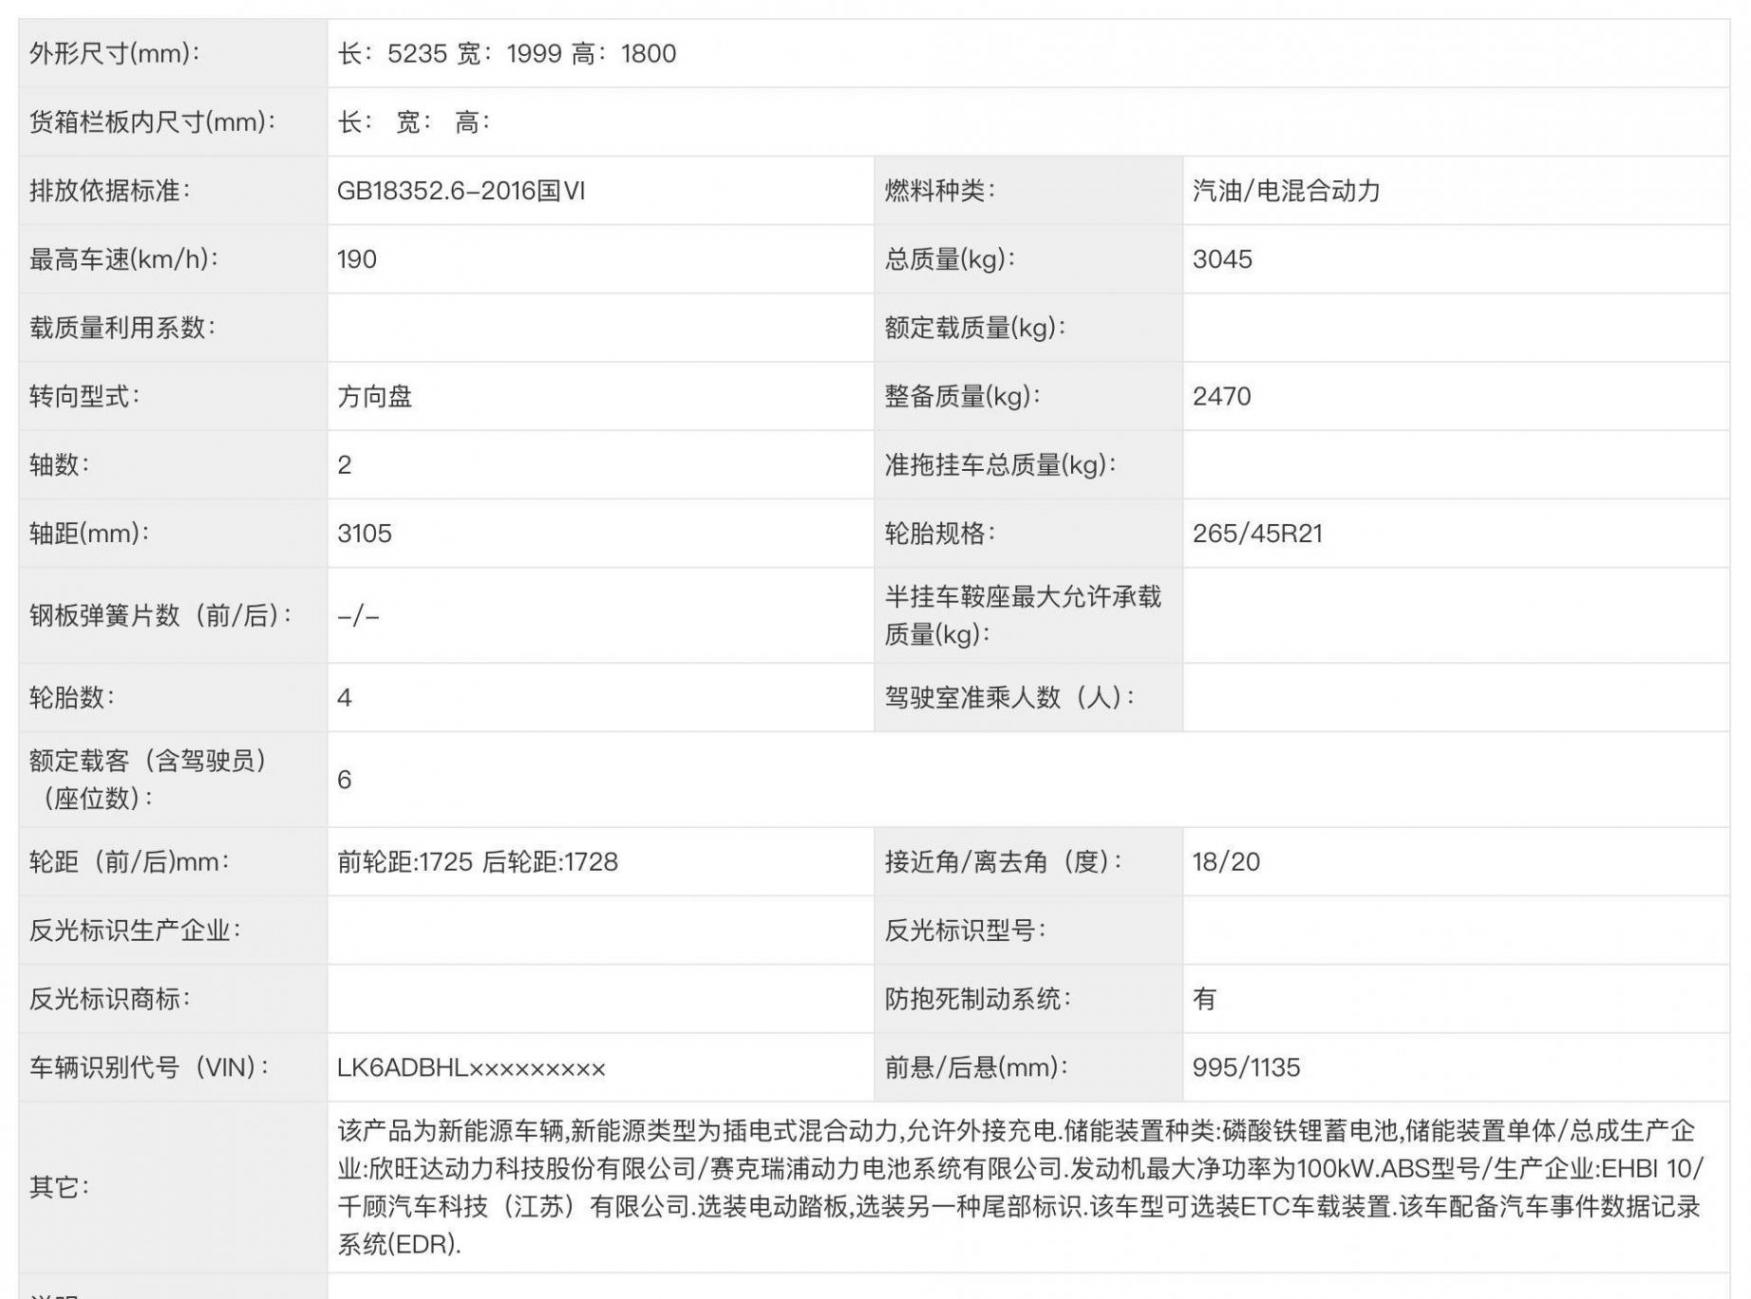
Task: Click the 其它 remarks paragraph text
Action: 1018,1187
